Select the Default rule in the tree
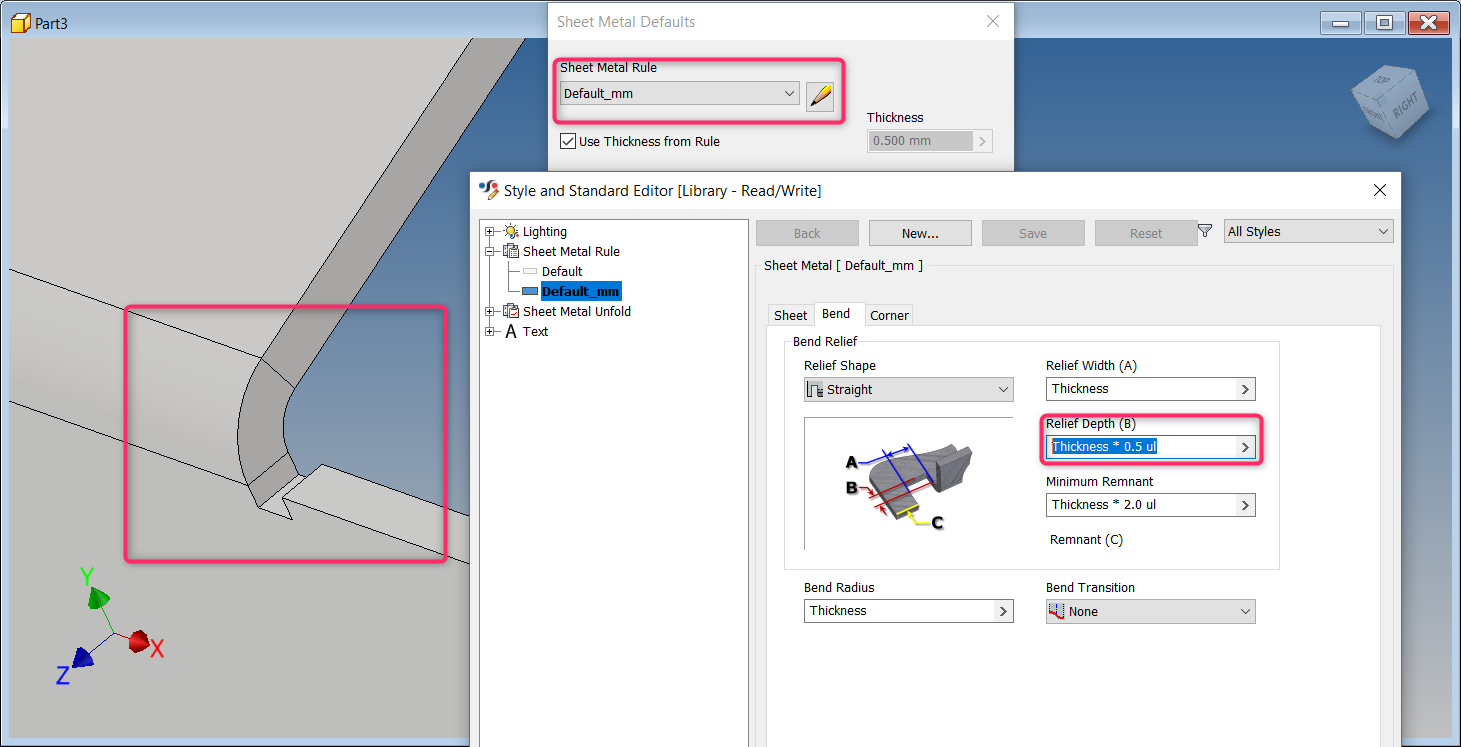Image resolution: width=1461 pixels, height=747 pixels. [562, 271]
